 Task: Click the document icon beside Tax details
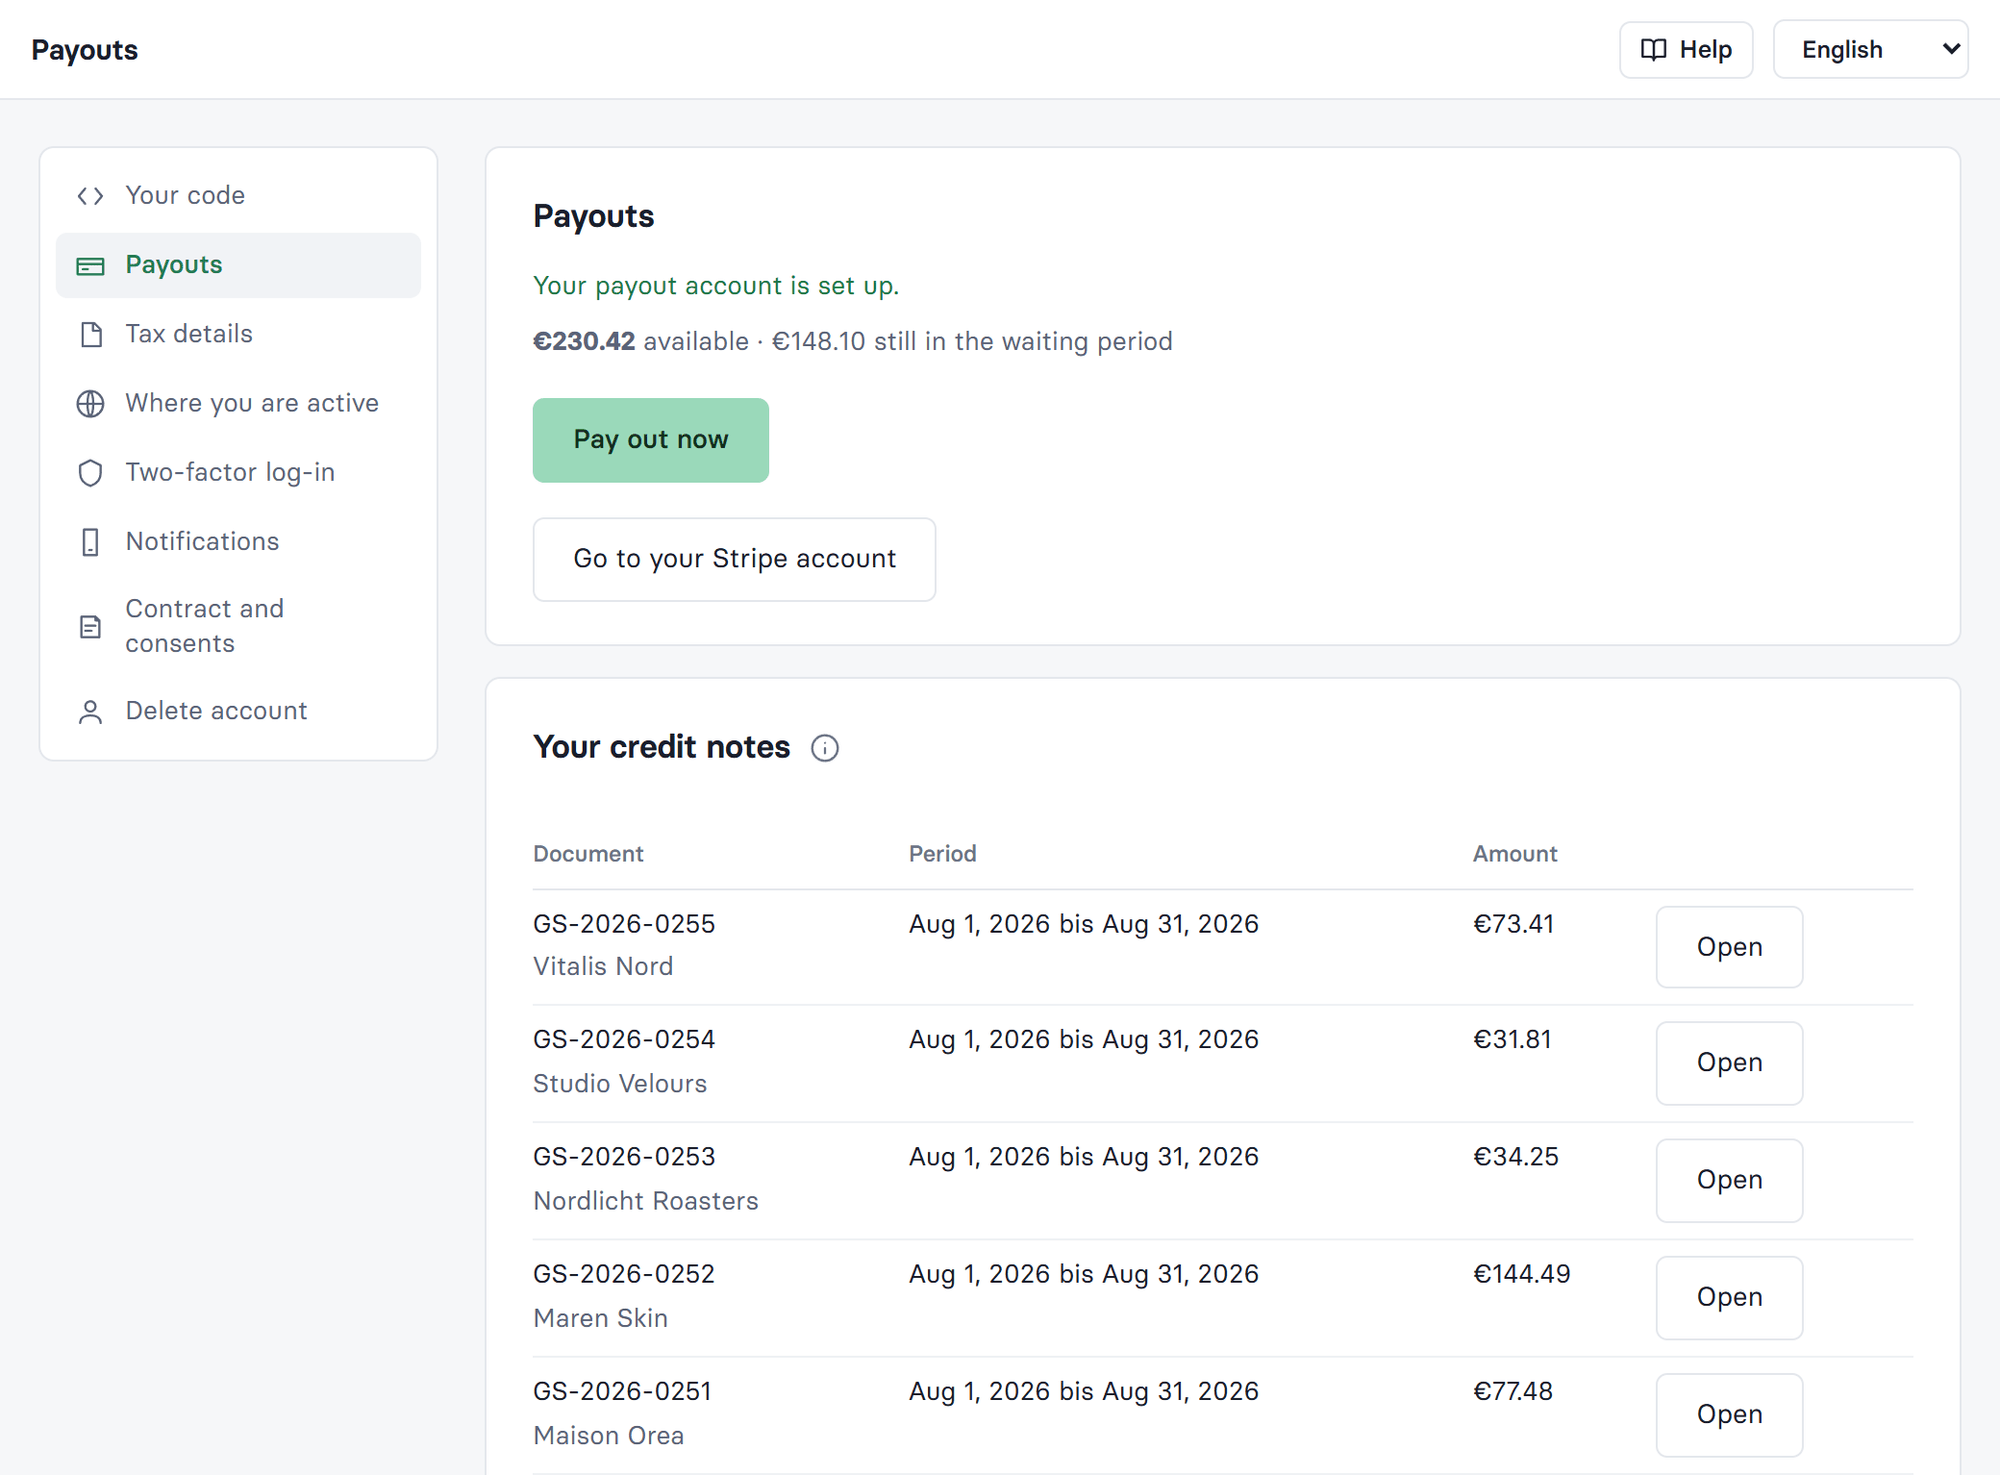(90, 335)
